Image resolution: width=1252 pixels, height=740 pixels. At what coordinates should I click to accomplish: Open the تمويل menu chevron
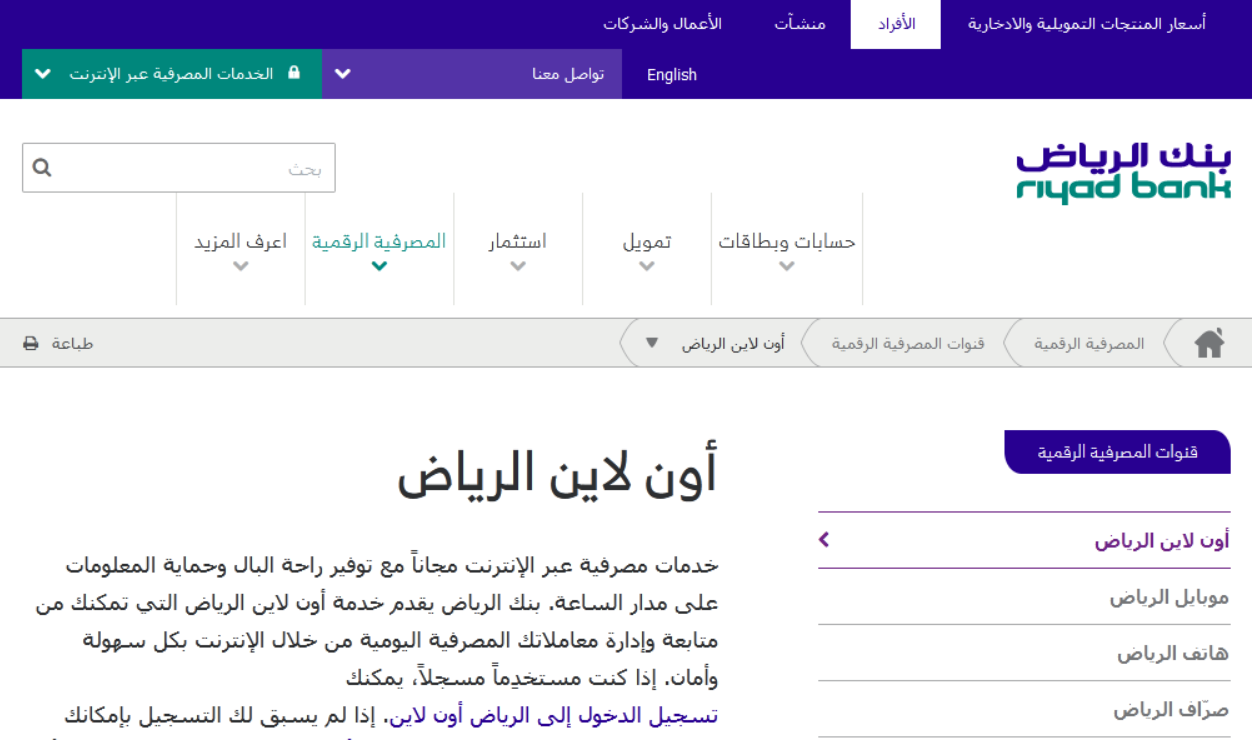[x=647, y=266]
